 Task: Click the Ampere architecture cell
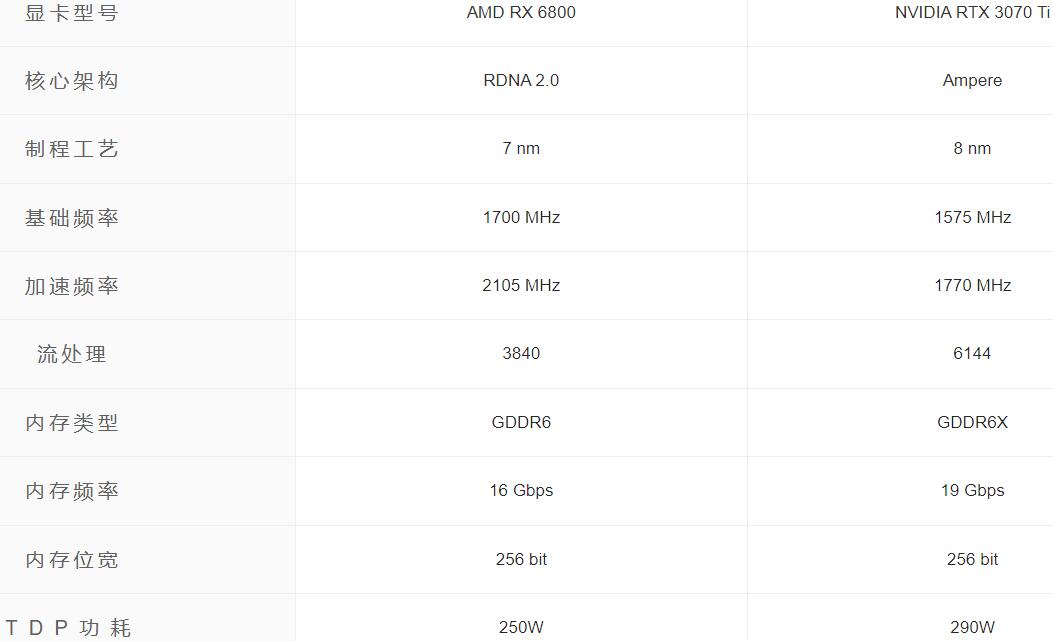point(972,81)
